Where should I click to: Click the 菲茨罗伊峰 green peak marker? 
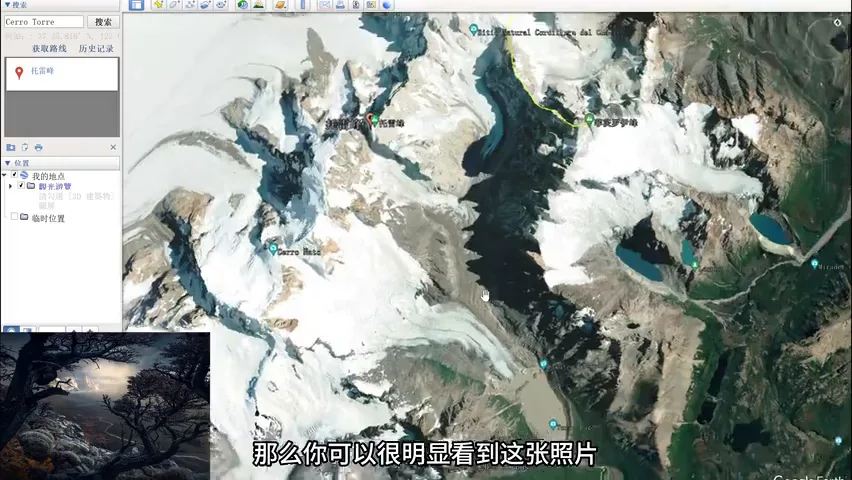pos(590,120)
